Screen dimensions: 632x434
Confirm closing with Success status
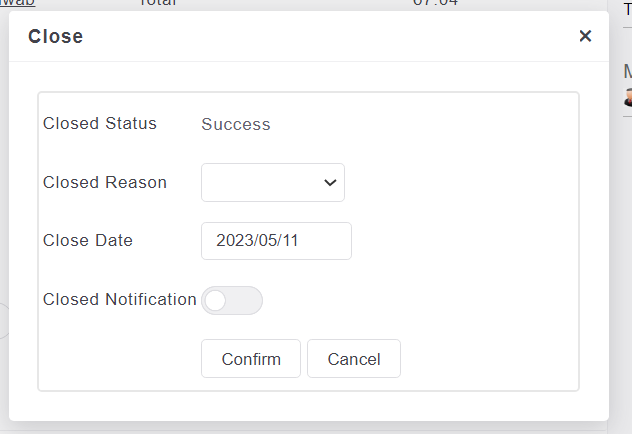pos(251,359)
